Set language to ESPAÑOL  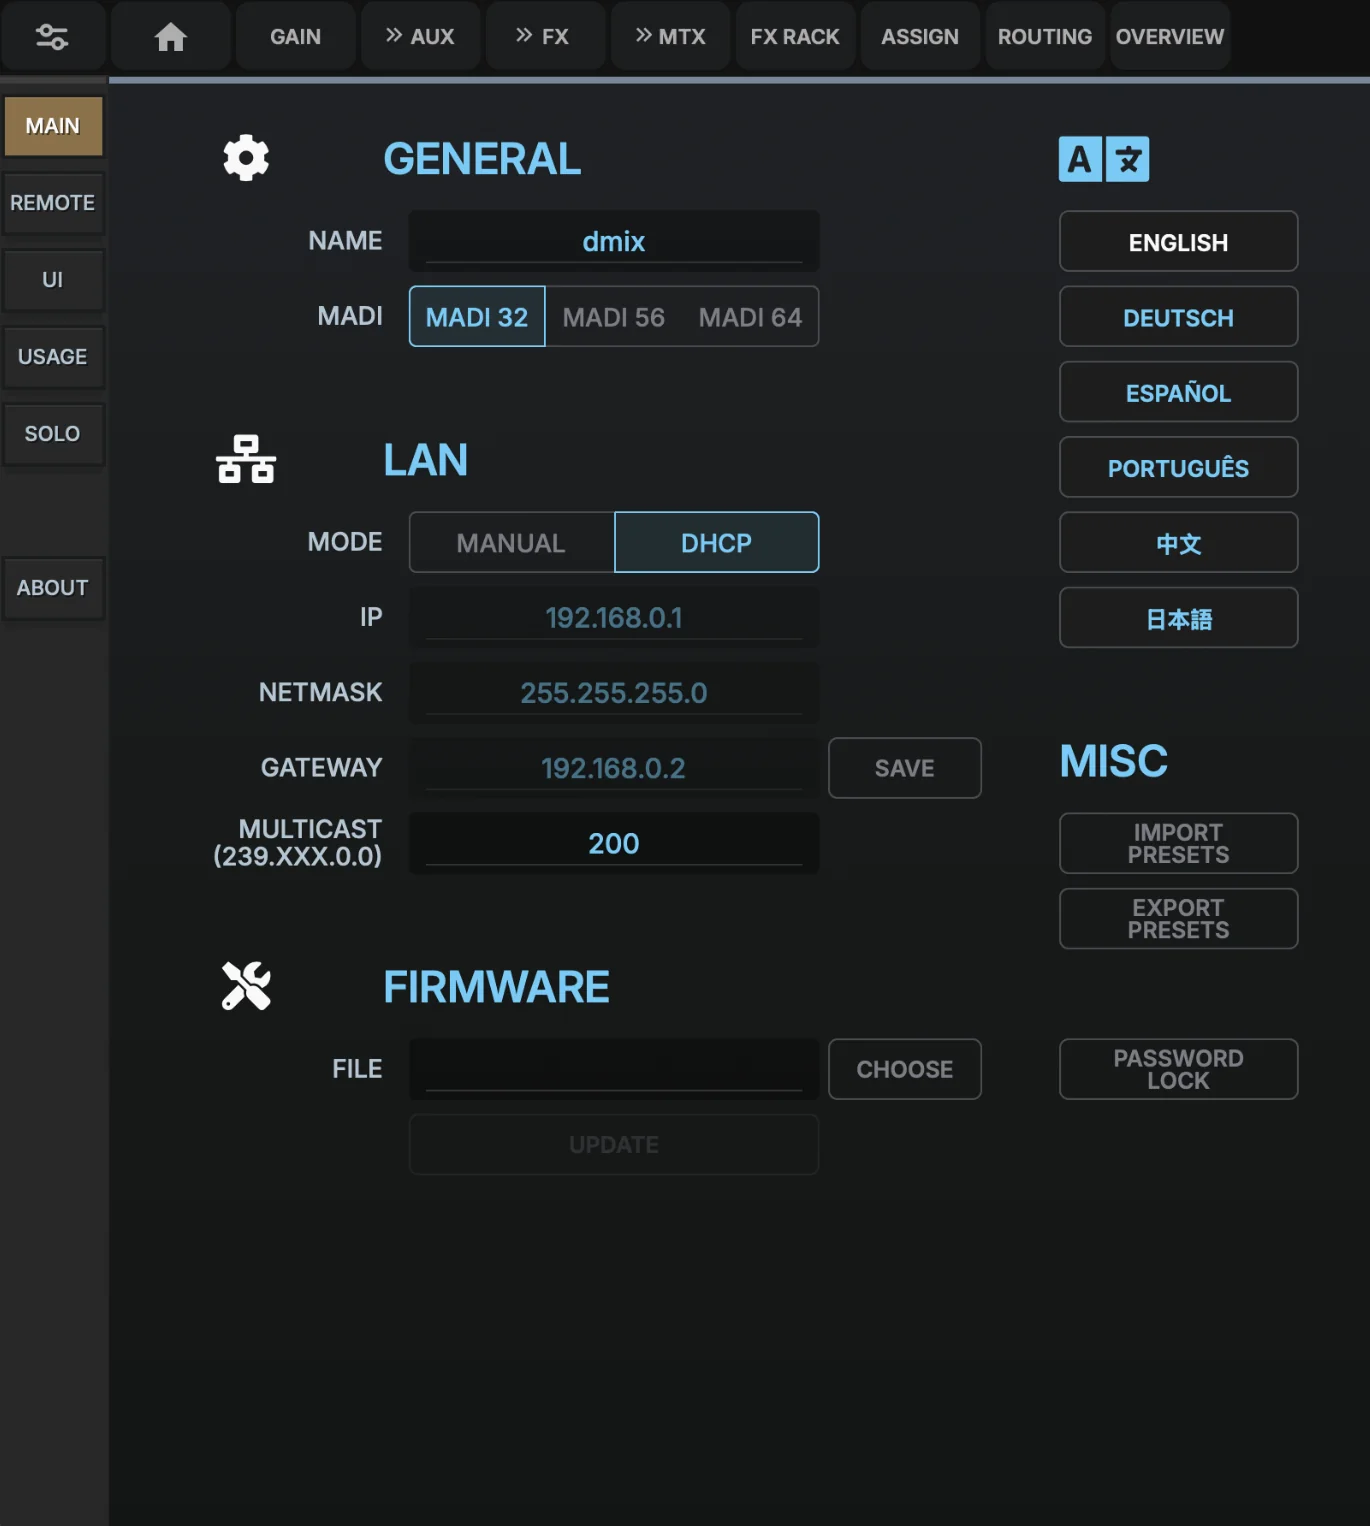(x=1179, y=392)
